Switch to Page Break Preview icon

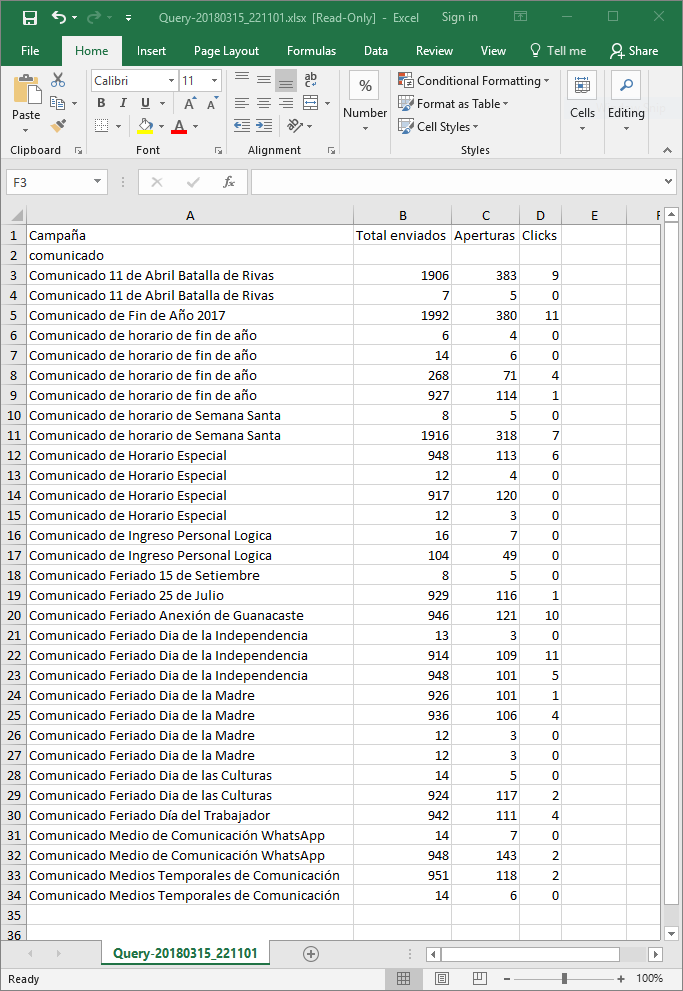pyautogui.click(x=480, y=978)
